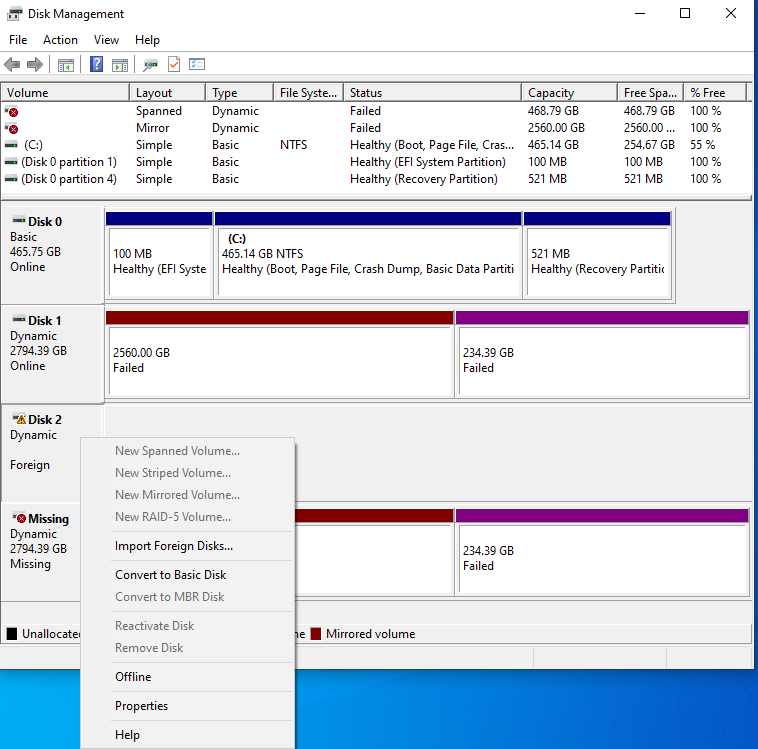This screenshot has width=758, height=749.
Task: Open the checklist settings toolbar icon
Action: click(x=197, y=64)
